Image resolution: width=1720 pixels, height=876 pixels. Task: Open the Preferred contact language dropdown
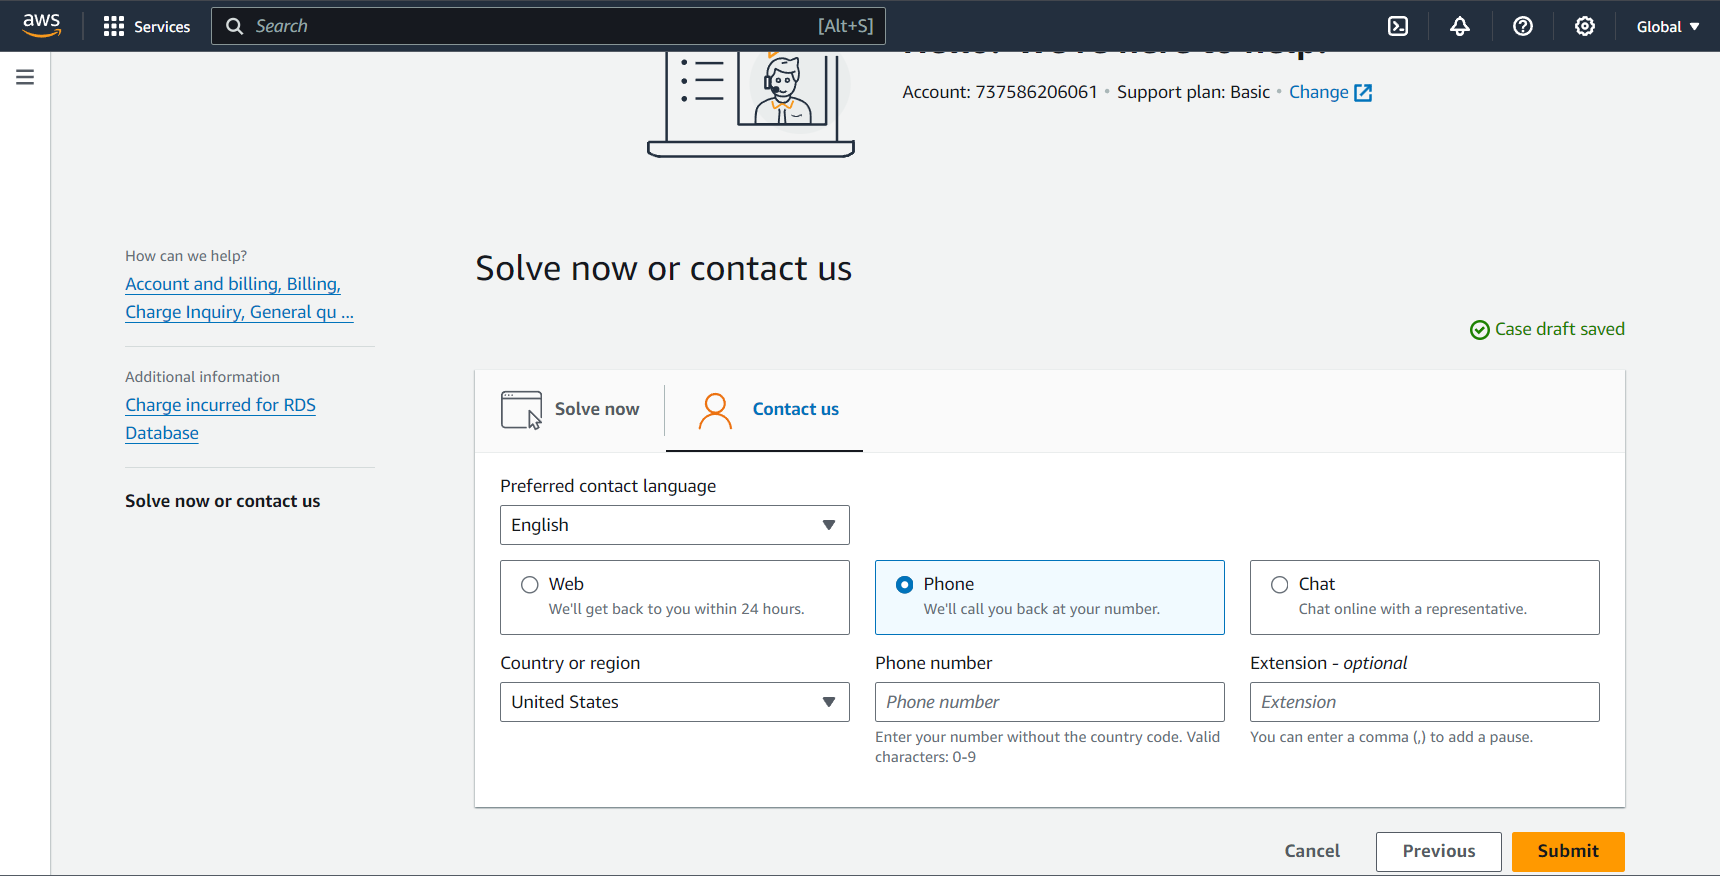pyautogui.click(x=675, y=525)
